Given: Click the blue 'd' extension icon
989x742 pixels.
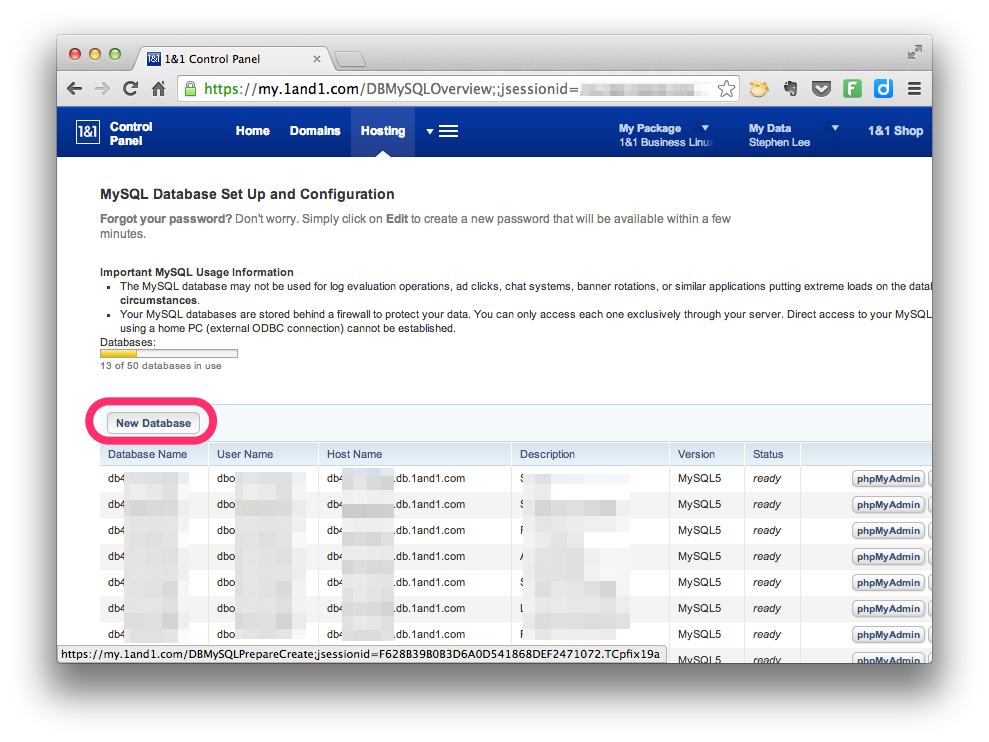Looking at the screenshot, I should pos(883,89).
